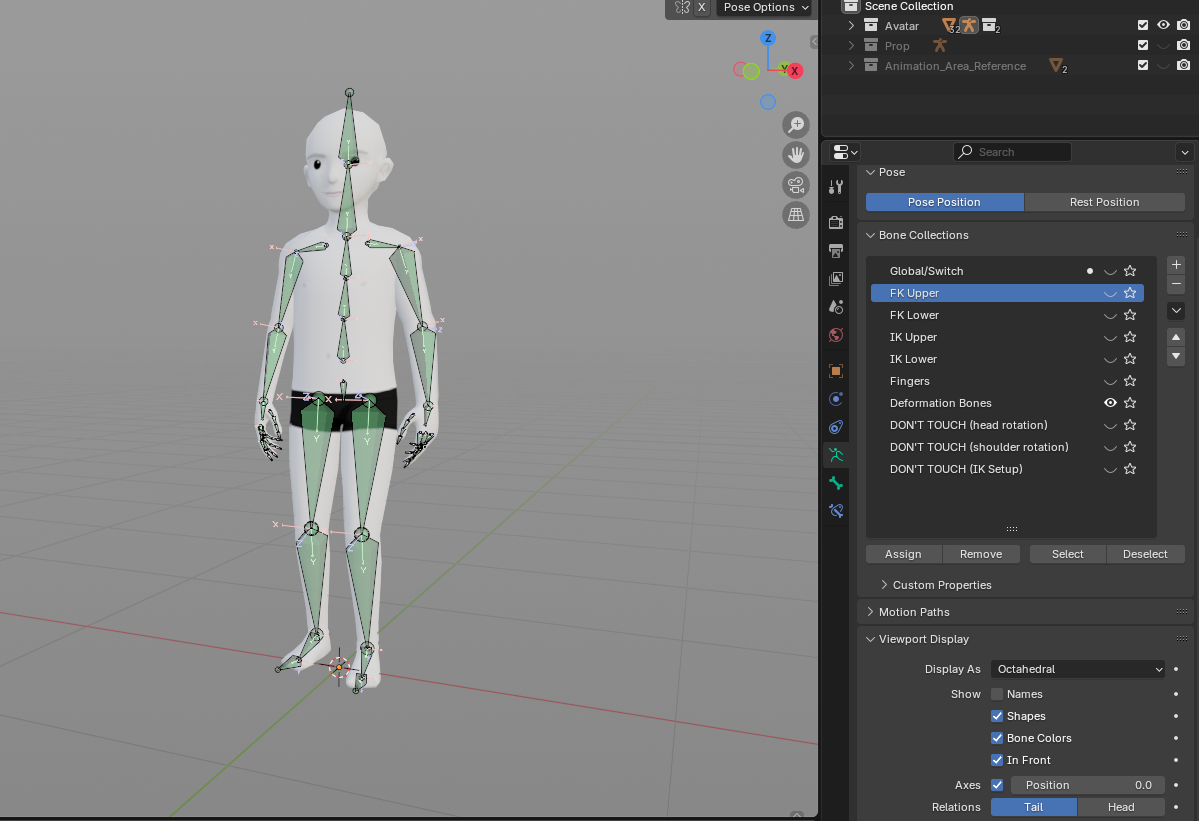Switch to World properties tab icon
The width and height of the screenshot is (1199, 821).
coord(836,335)
